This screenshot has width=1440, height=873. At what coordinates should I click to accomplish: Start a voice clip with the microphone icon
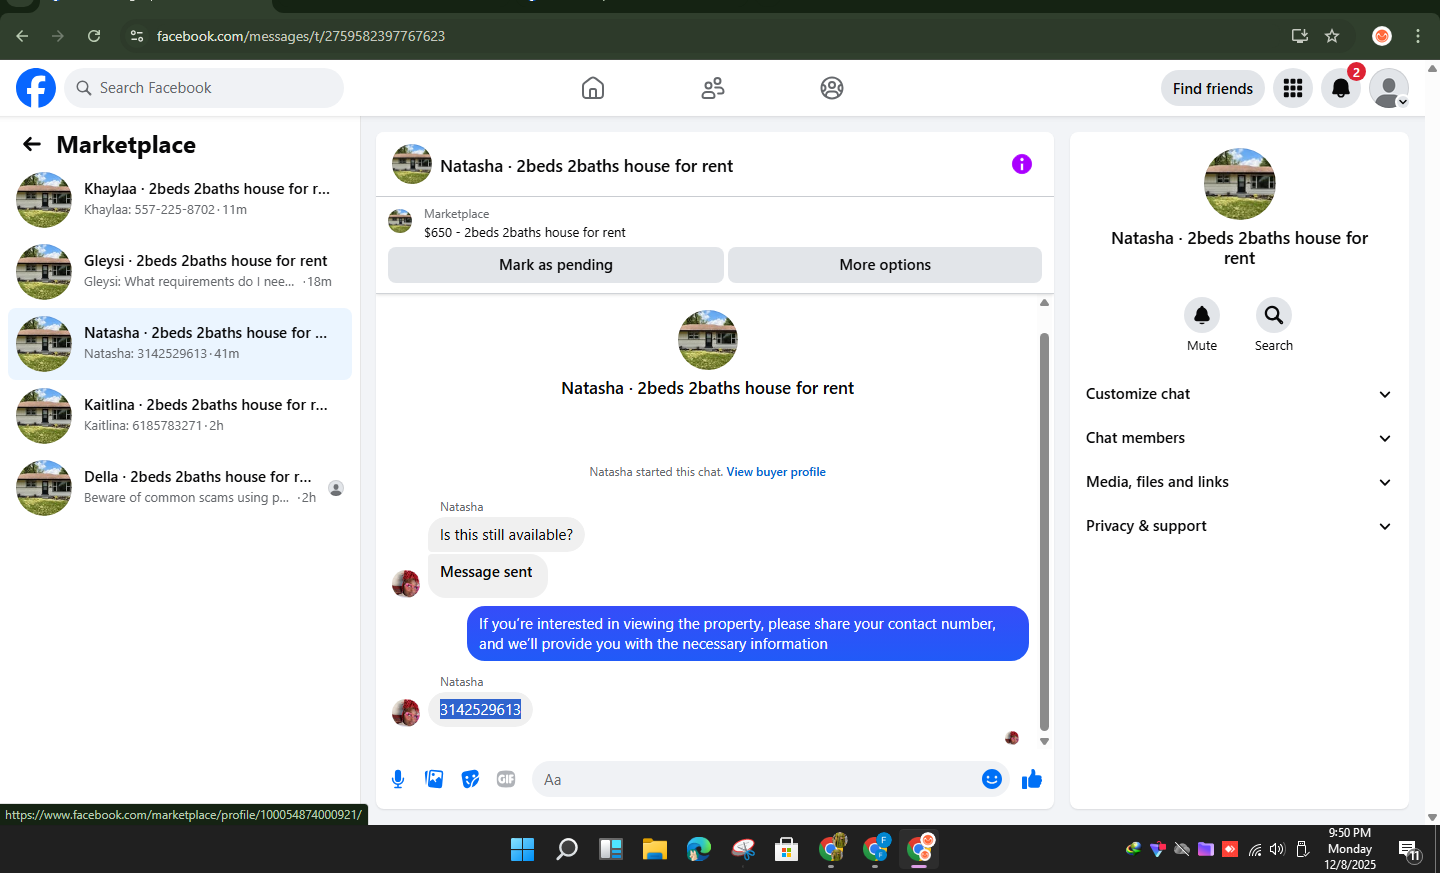tap(398, 779)
